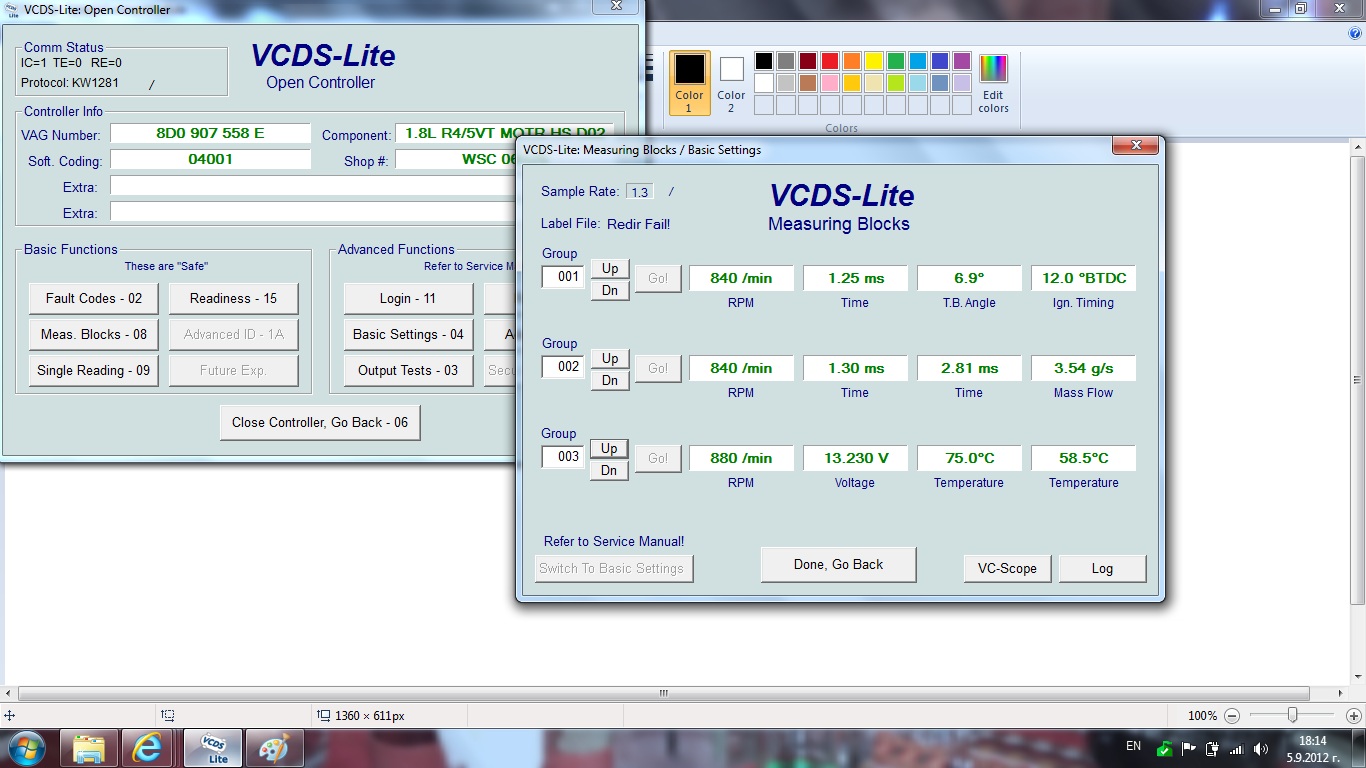The width and height of the screenshot is (1366, 768).
Task: Click the Group 001 number field
Action: click(x=563, y=277)
